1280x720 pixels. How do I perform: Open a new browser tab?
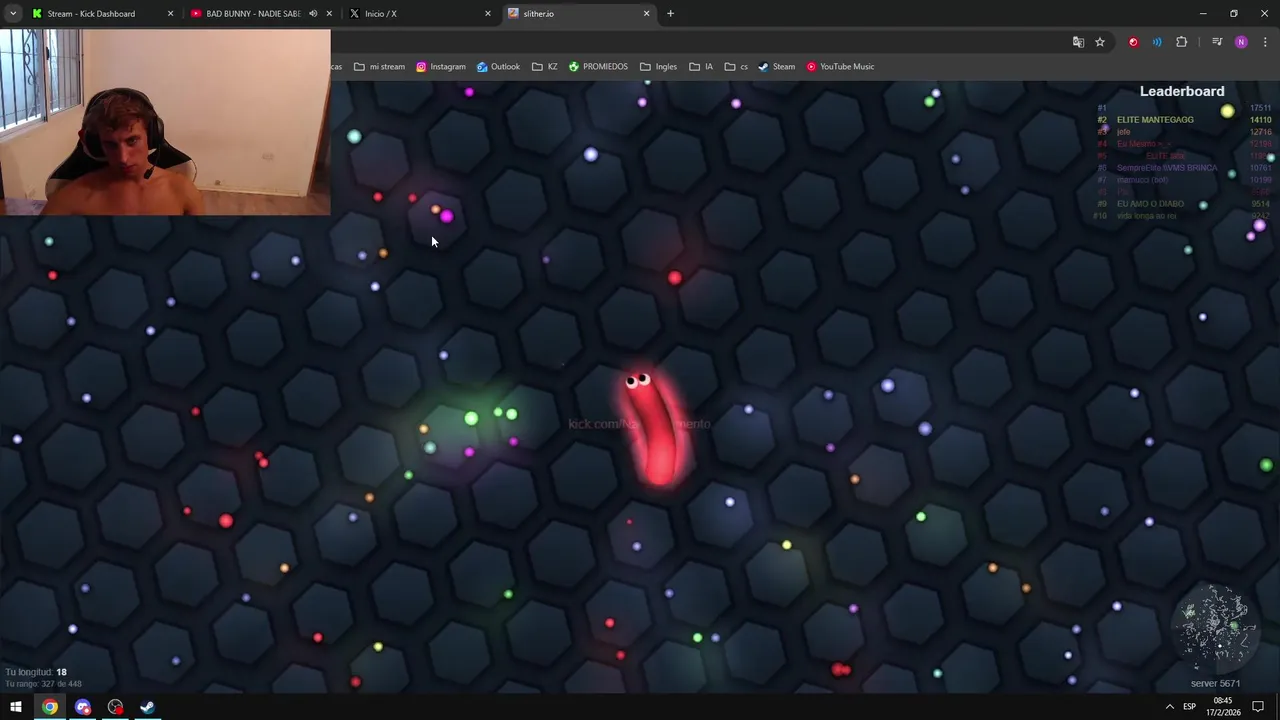[670, 14]
